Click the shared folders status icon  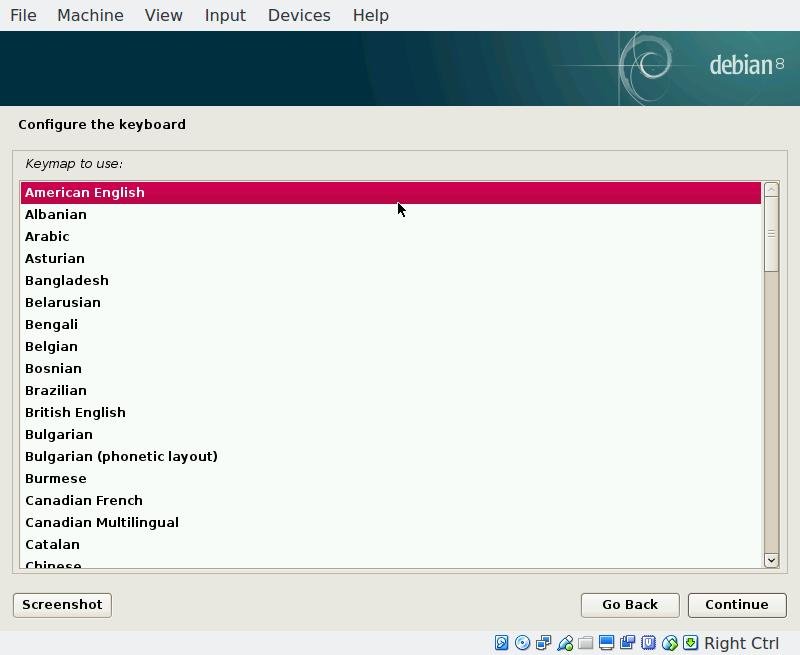586,643
